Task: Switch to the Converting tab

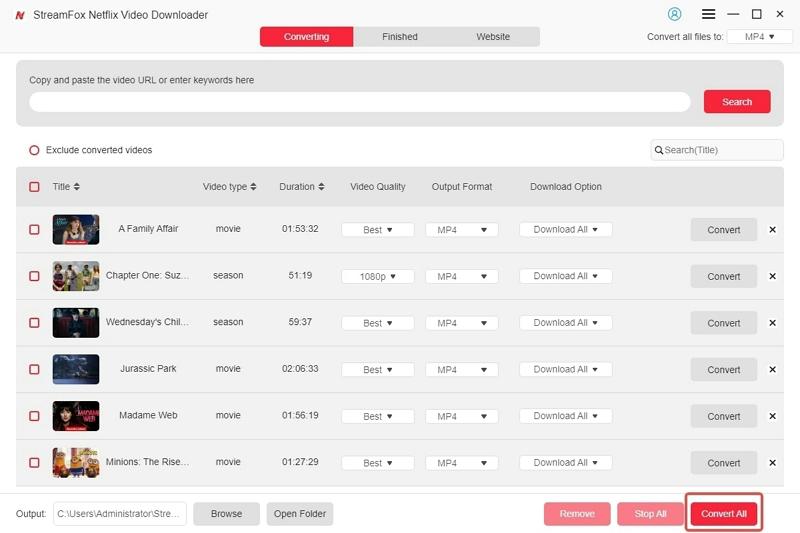Action: point(306,37)
